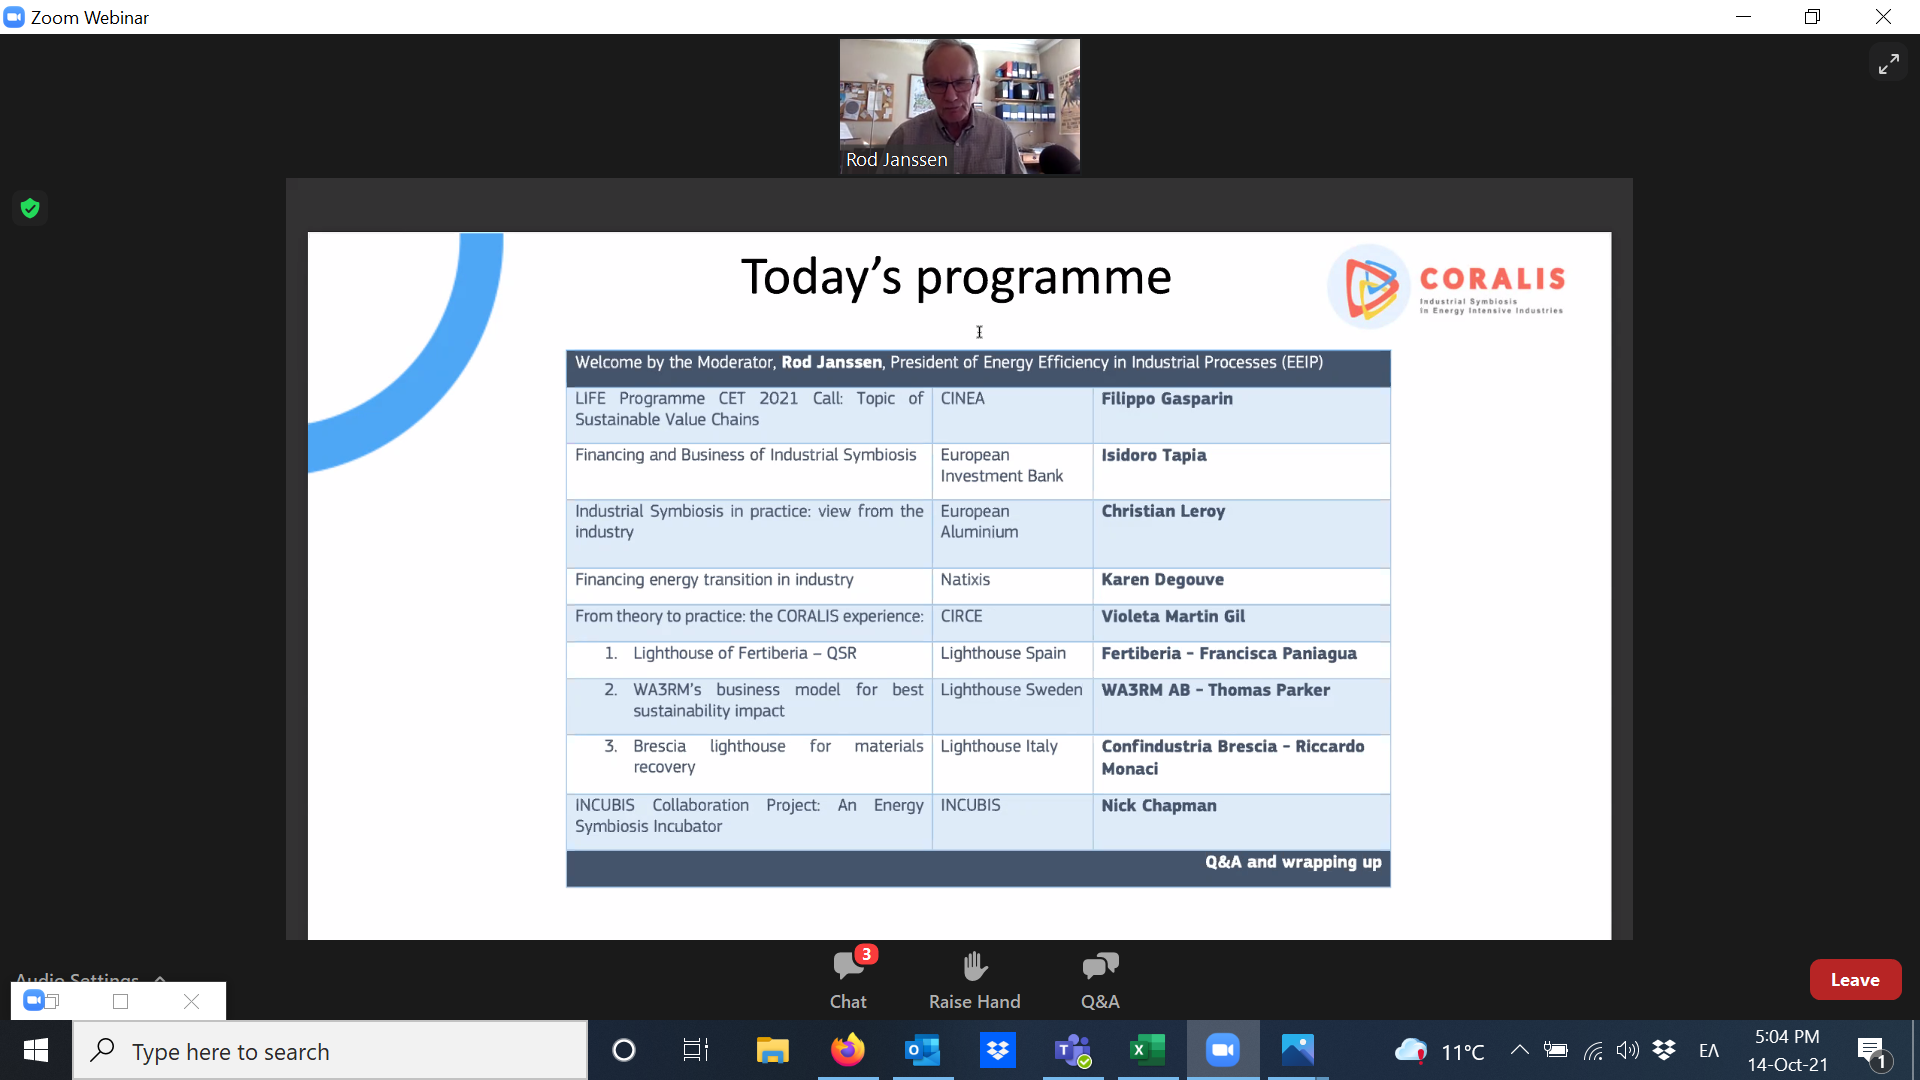This screenshot has width=1920, height=1080.
Task: Close the small Zoom mini window
Action: [192, 1001]
